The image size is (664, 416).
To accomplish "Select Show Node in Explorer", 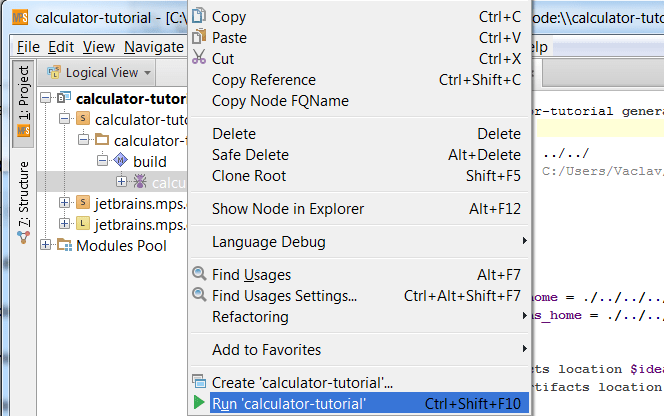I will point(288,209).
